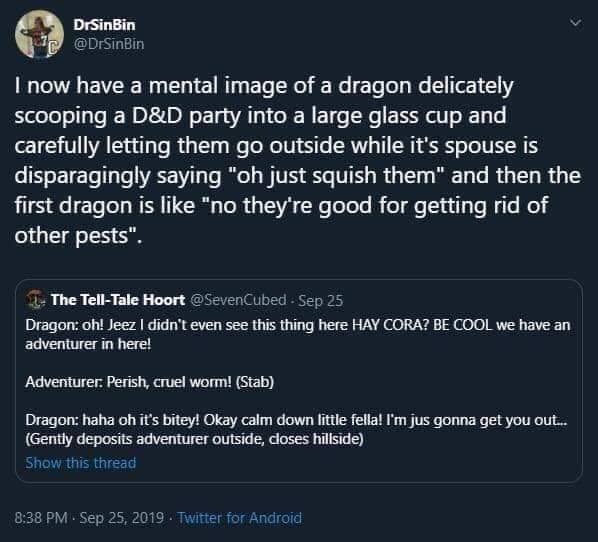Screen dimensions: 598x542
Task: Click the first line 'I now have a mental image'
Action: click(x=264, y=86)
